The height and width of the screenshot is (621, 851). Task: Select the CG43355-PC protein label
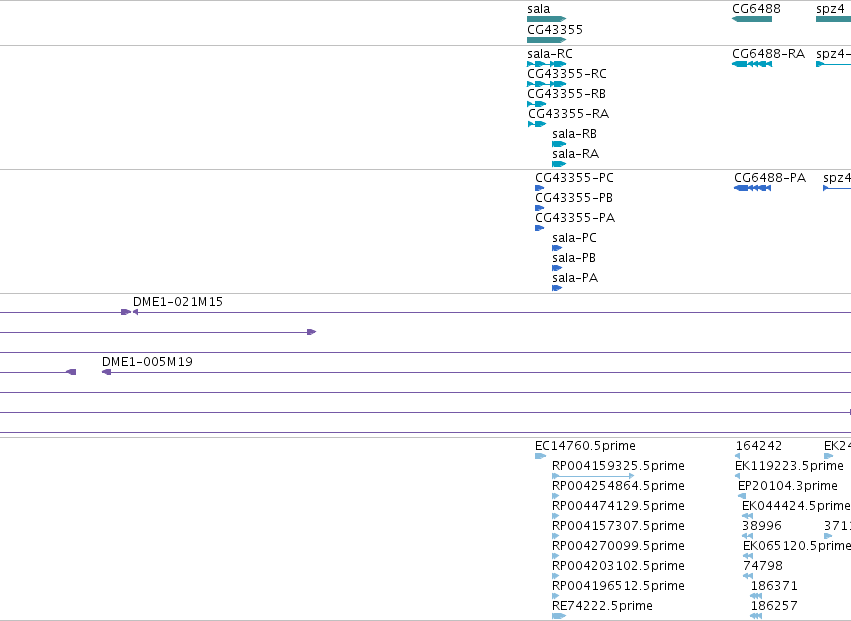pos(574,178)
